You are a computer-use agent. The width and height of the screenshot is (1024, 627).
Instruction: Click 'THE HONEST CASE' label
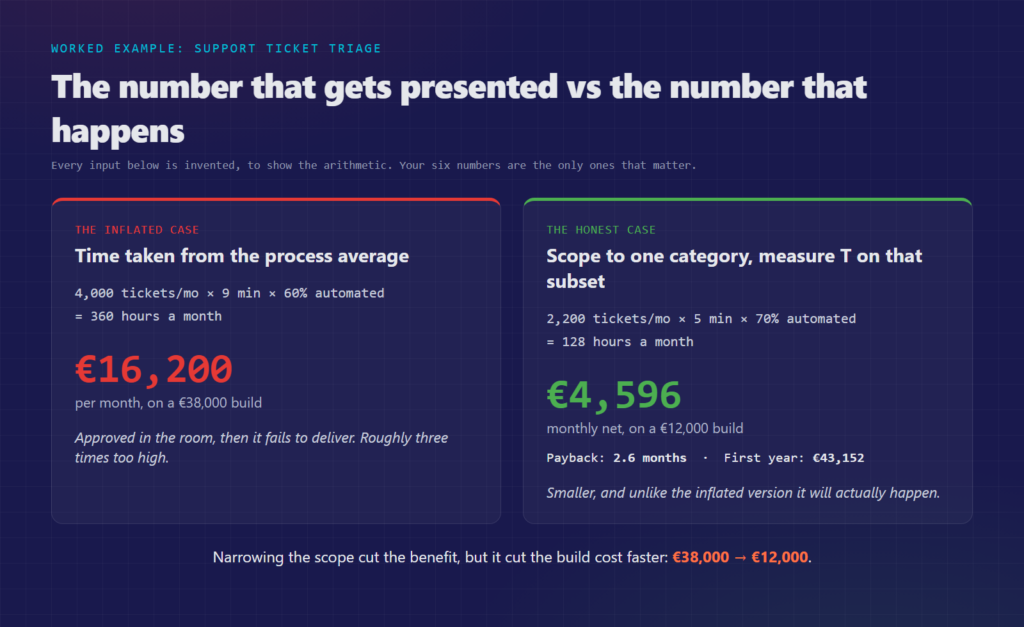601,230
